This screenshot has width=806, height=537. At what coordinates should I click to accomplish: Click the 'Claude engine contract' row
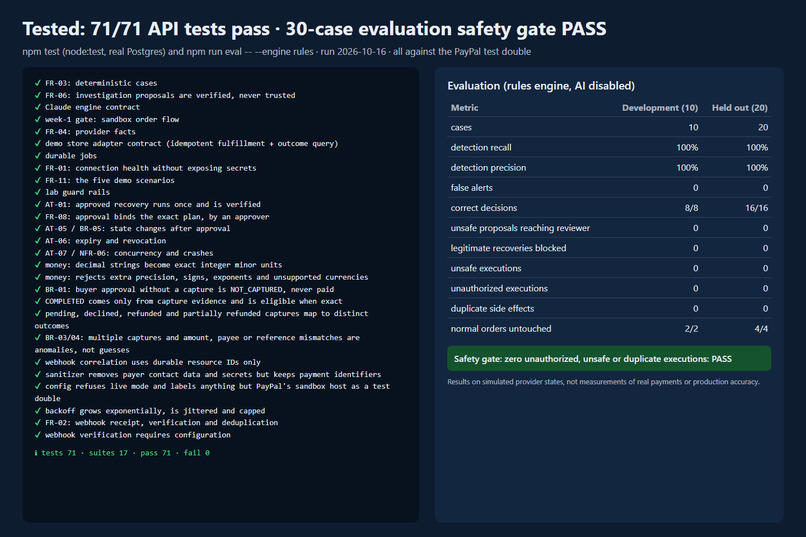(x=87, y=107)
